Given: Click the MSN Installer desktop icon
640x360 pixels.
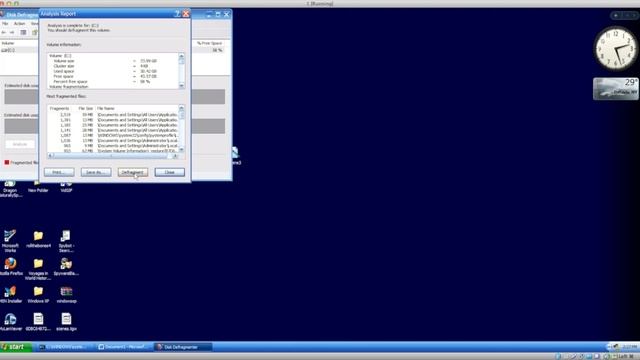Looking at the screenshot, I should point(11,294).
